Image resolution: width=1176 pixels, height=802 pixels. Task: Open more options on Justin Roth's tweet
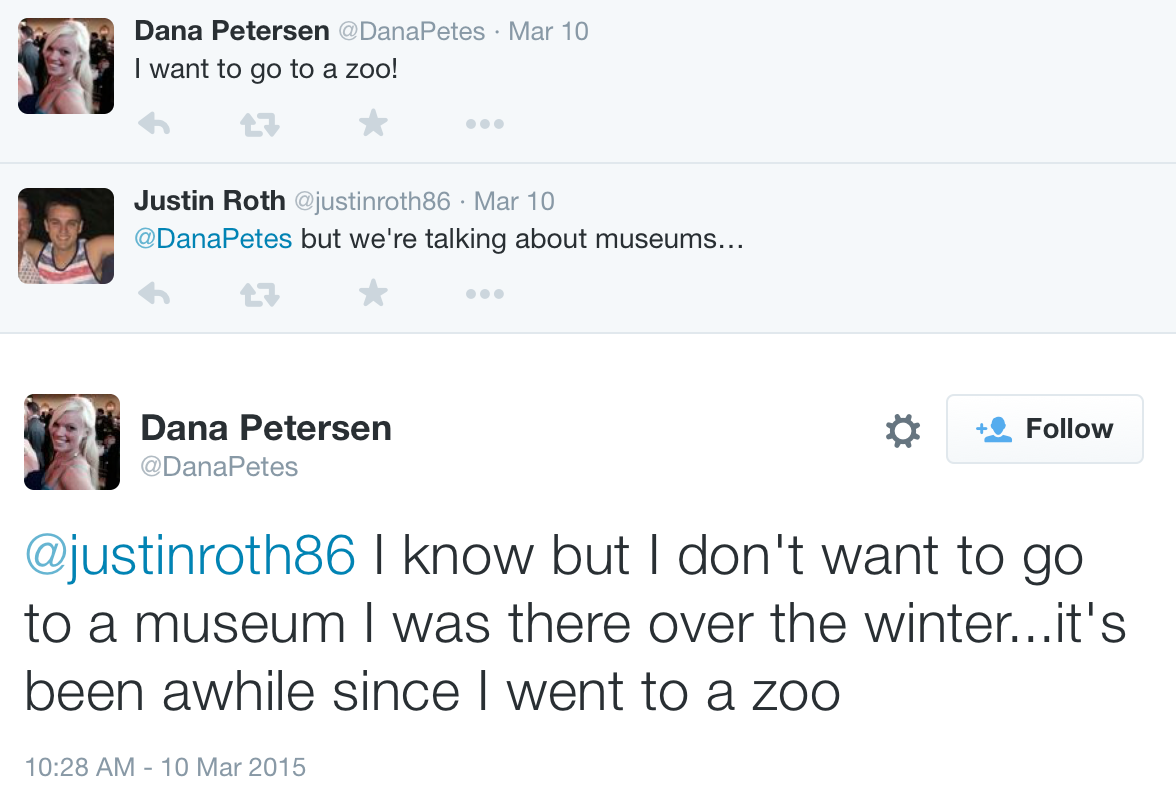pyautogui.click(x=485, y=294)
